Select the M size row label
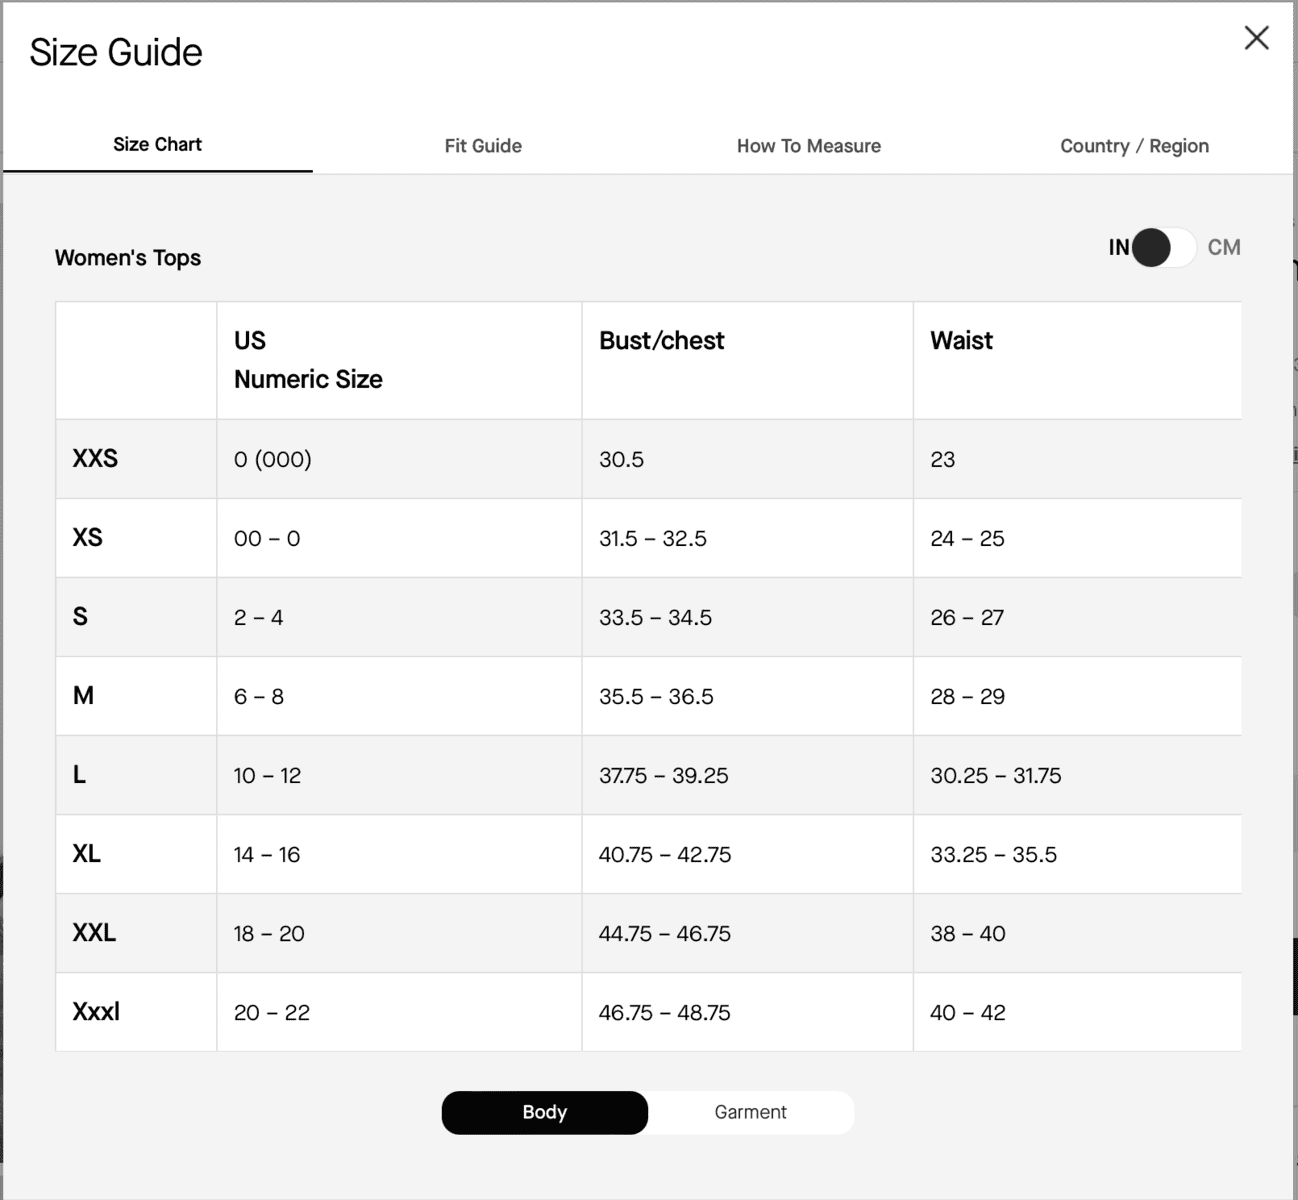The image size is (1298, 1200). pos(83,696)
